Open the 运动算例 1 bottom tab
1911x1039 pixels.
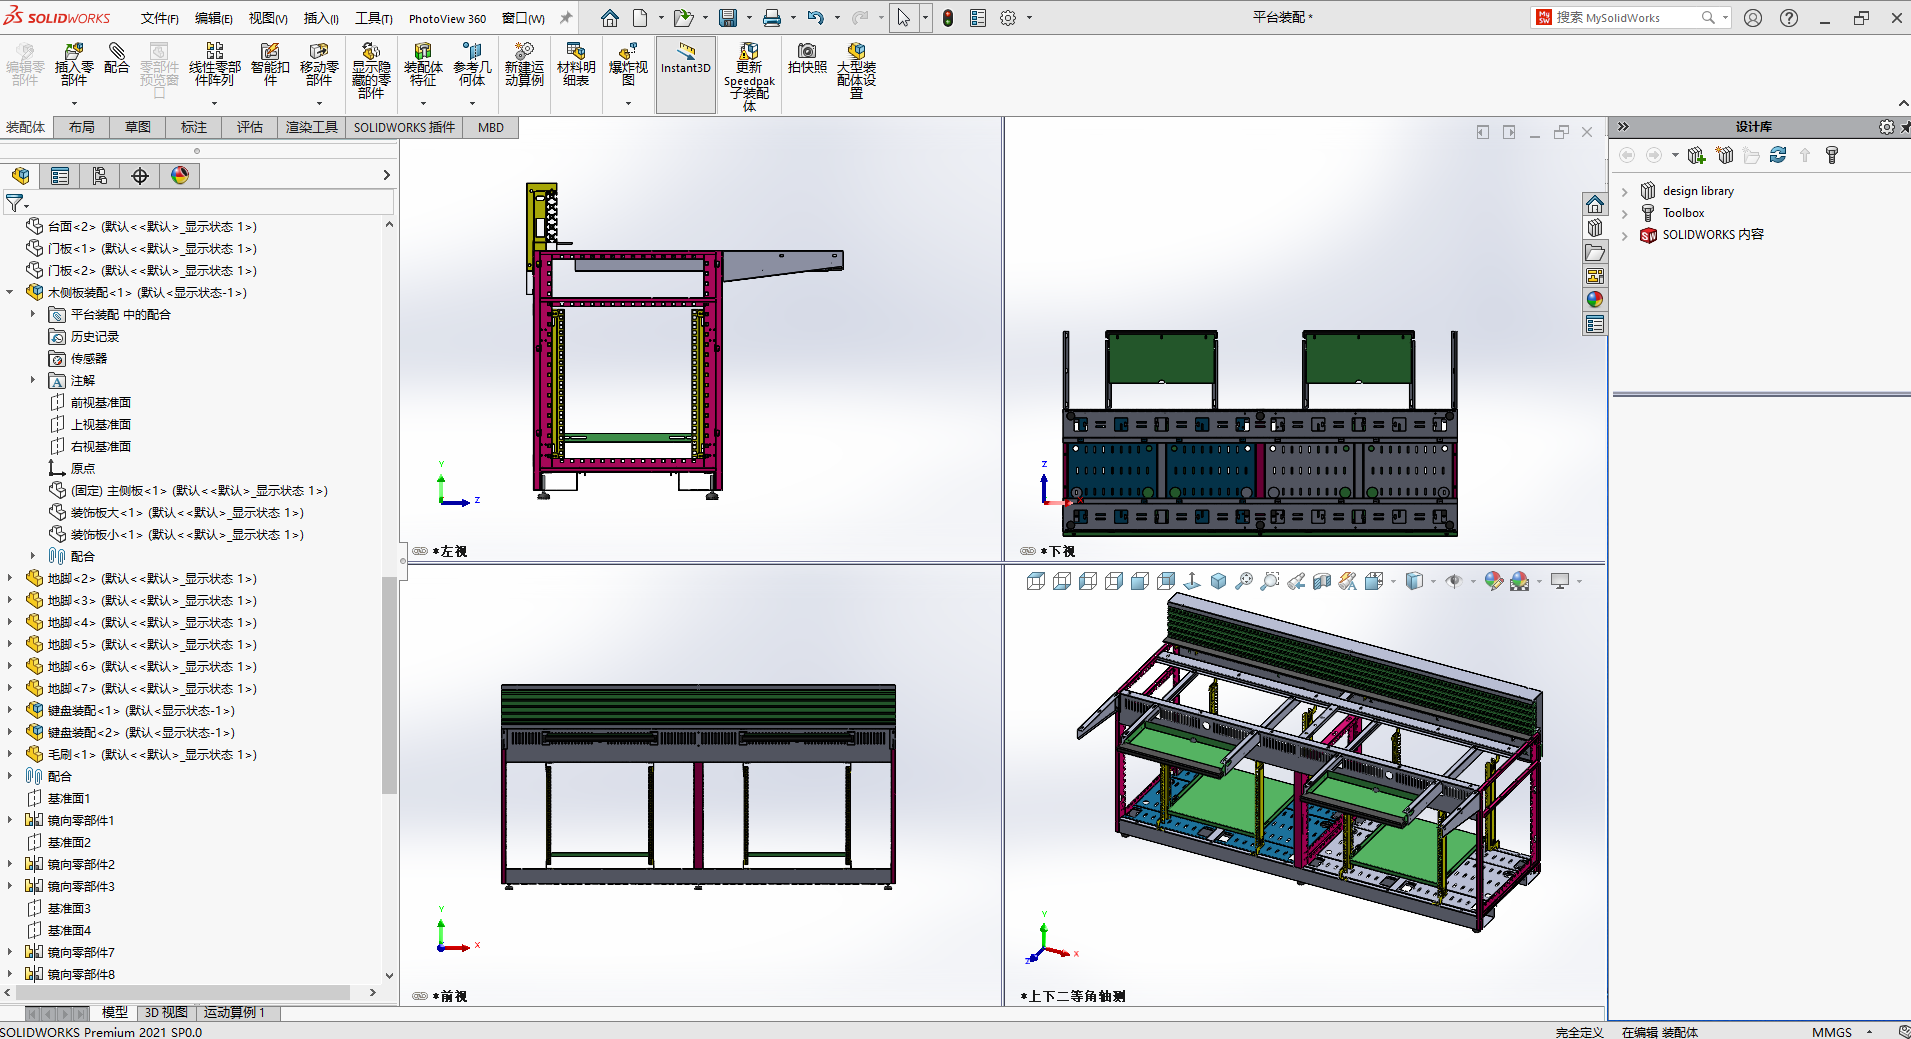click(235, 1012)
